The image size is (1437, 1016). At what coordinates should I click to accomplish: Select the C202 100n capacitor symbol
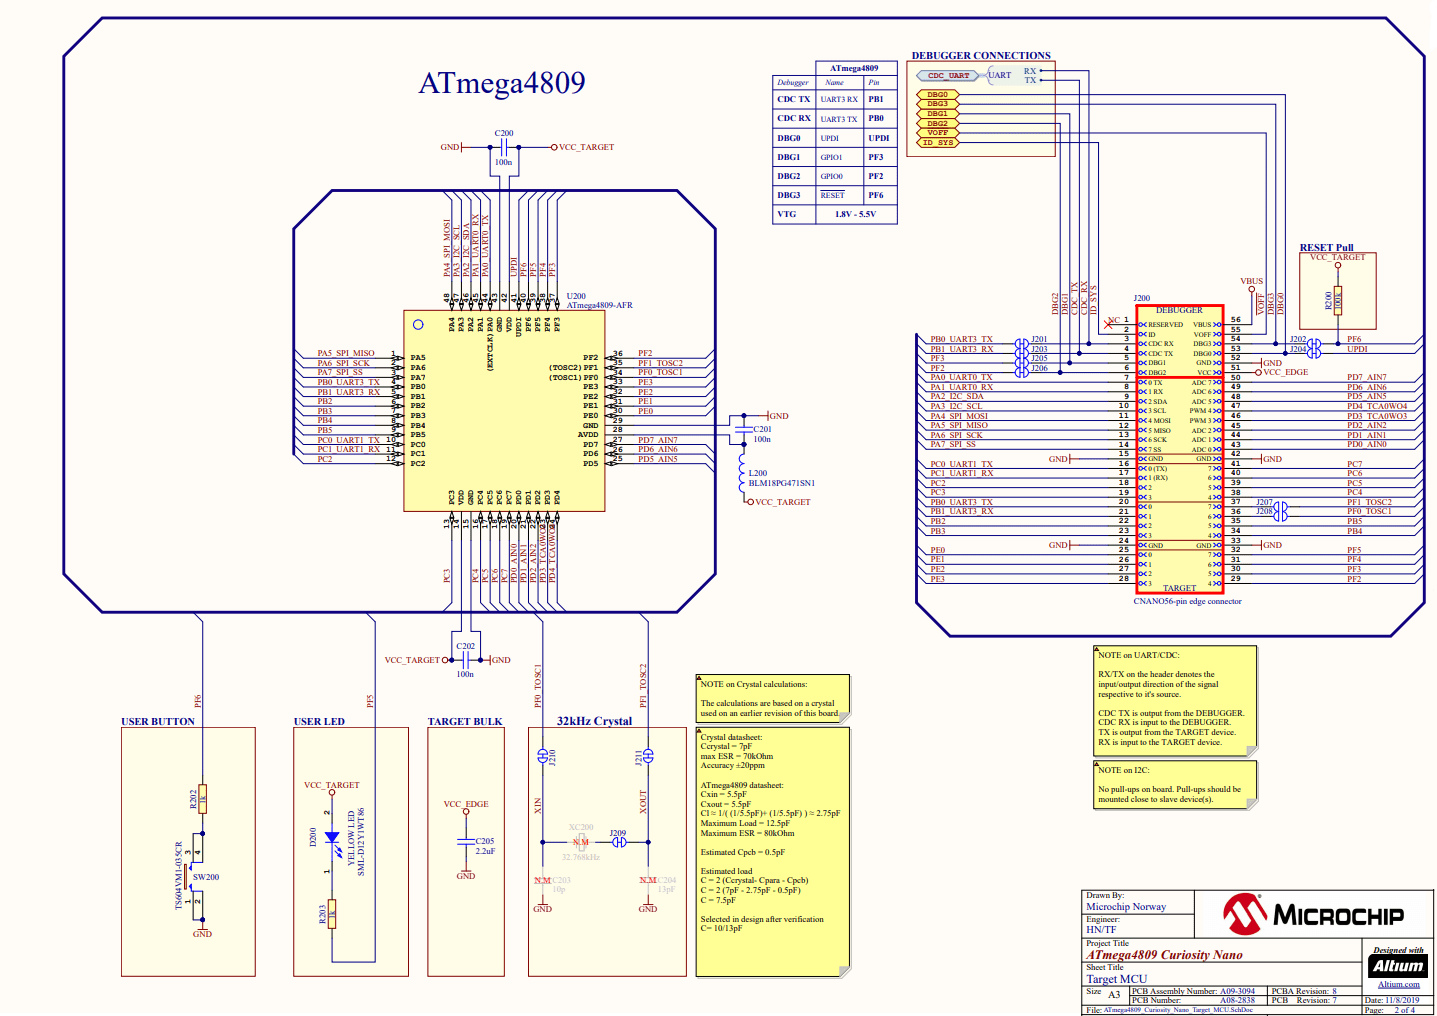pyautogui.click(x=466, y=660)
